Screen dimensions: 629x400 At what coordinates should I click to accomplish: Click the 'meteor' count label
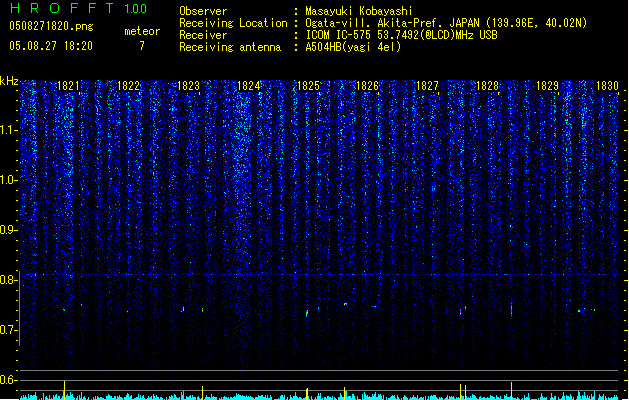[x=142, y=31]
